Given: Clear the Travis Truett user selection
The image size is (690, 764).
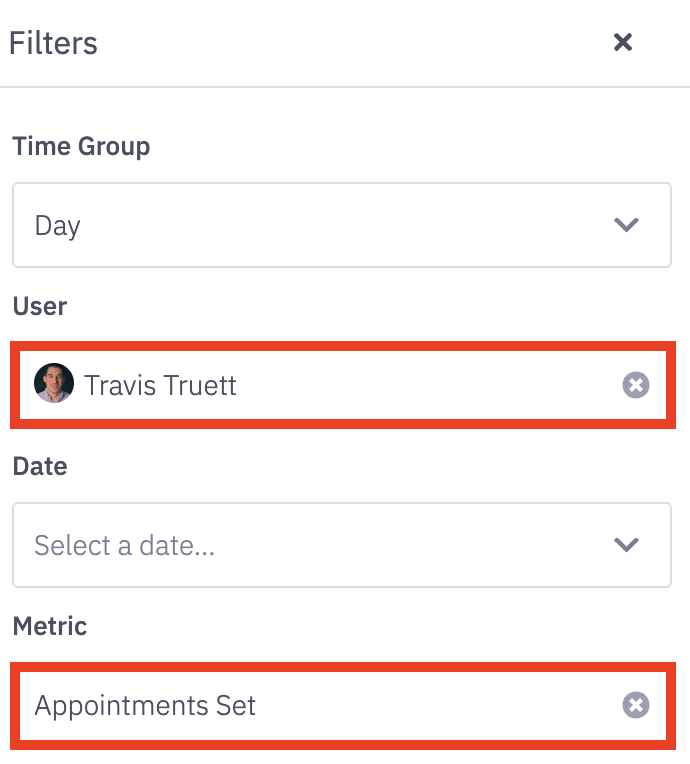Looking at the screenshot, I should (x=636, y=385).
